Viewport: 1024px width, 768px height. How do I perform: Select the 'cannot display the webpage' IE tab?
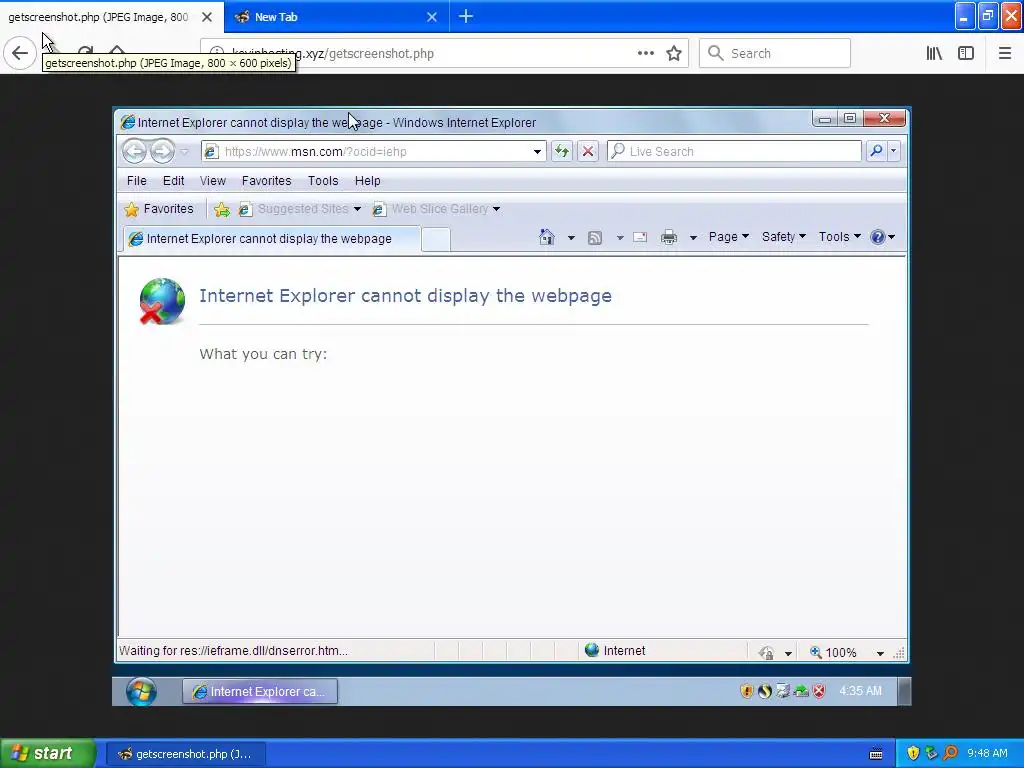(271, 239)
